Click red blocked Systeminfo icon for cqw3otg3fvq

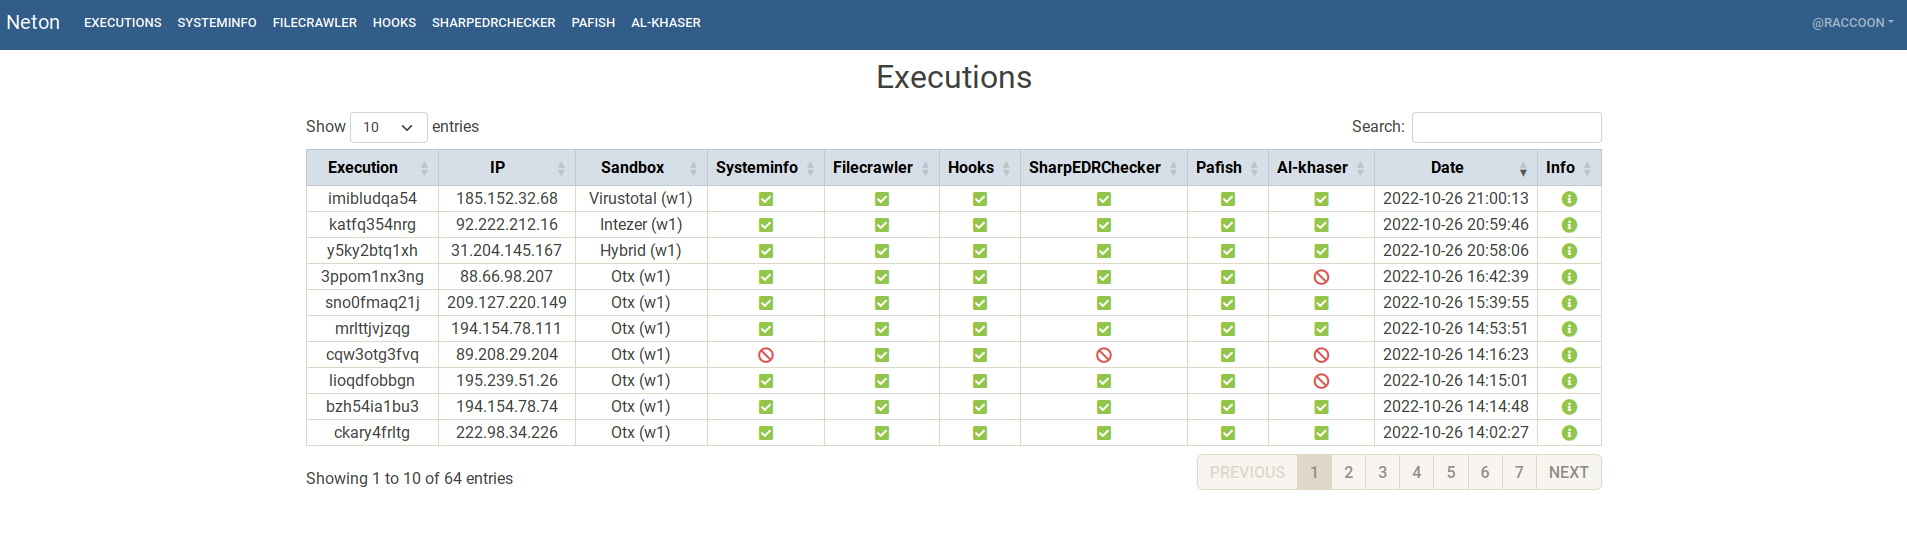(x=766, y=355)
